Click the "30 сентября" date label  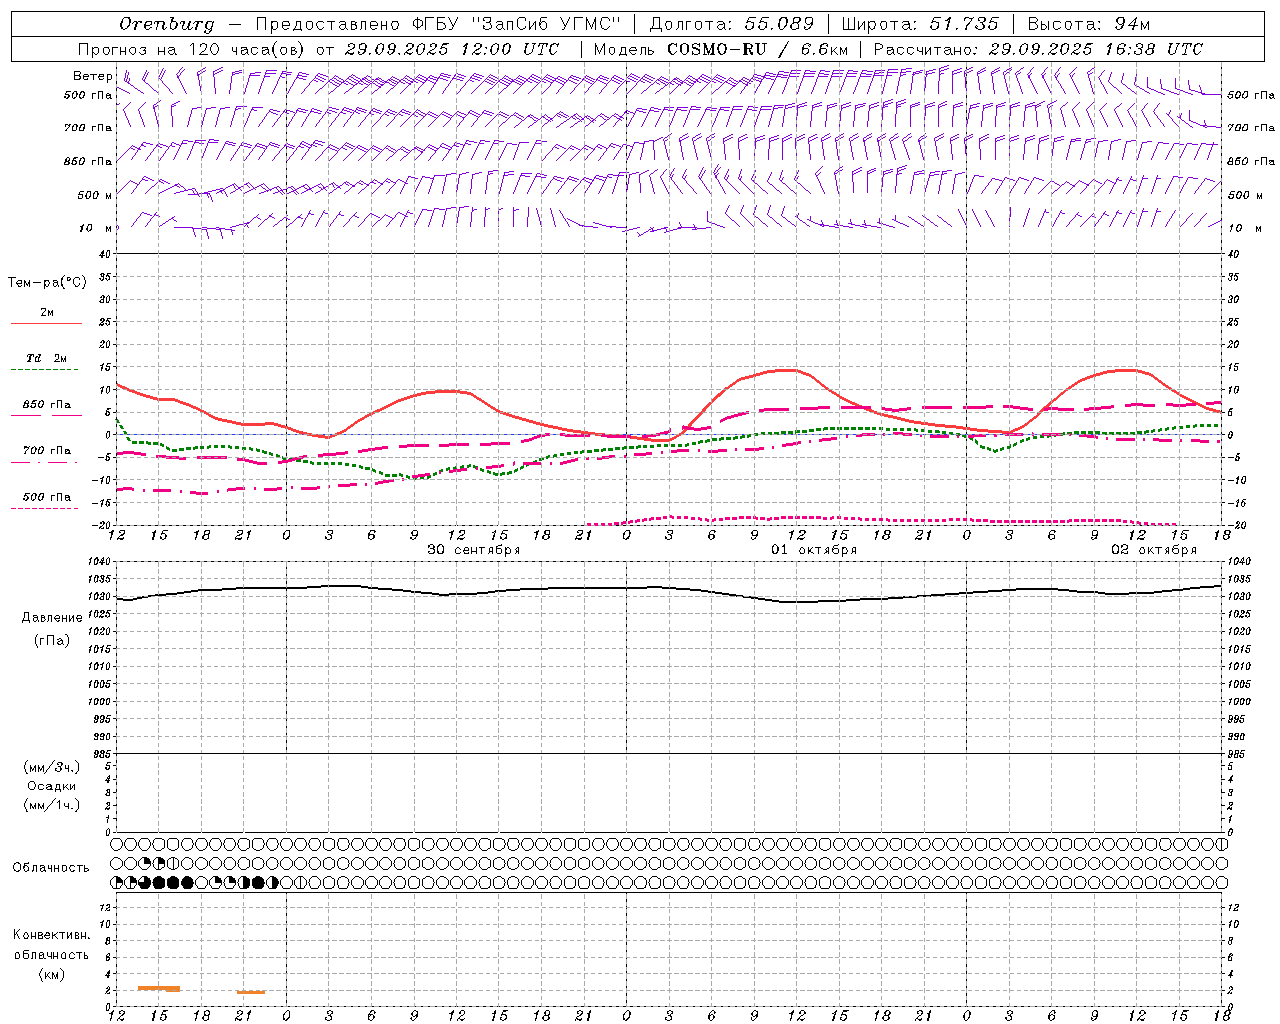(x=474, y=550)
